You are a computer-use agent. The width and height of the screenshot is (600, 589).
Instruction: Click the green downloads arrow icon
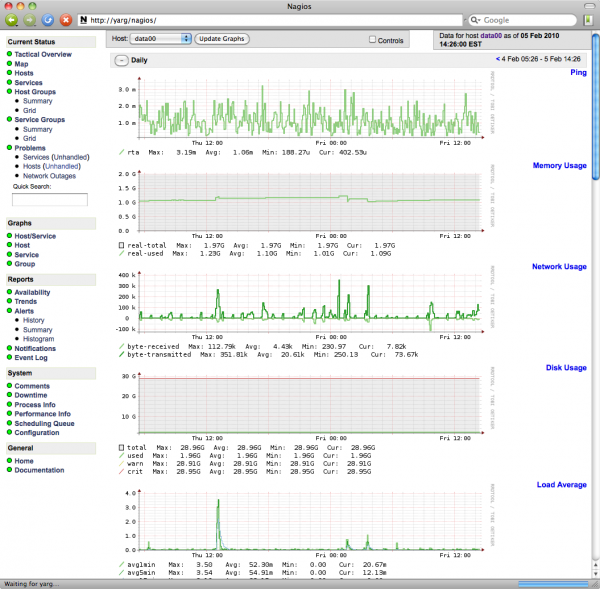point(588,19)
